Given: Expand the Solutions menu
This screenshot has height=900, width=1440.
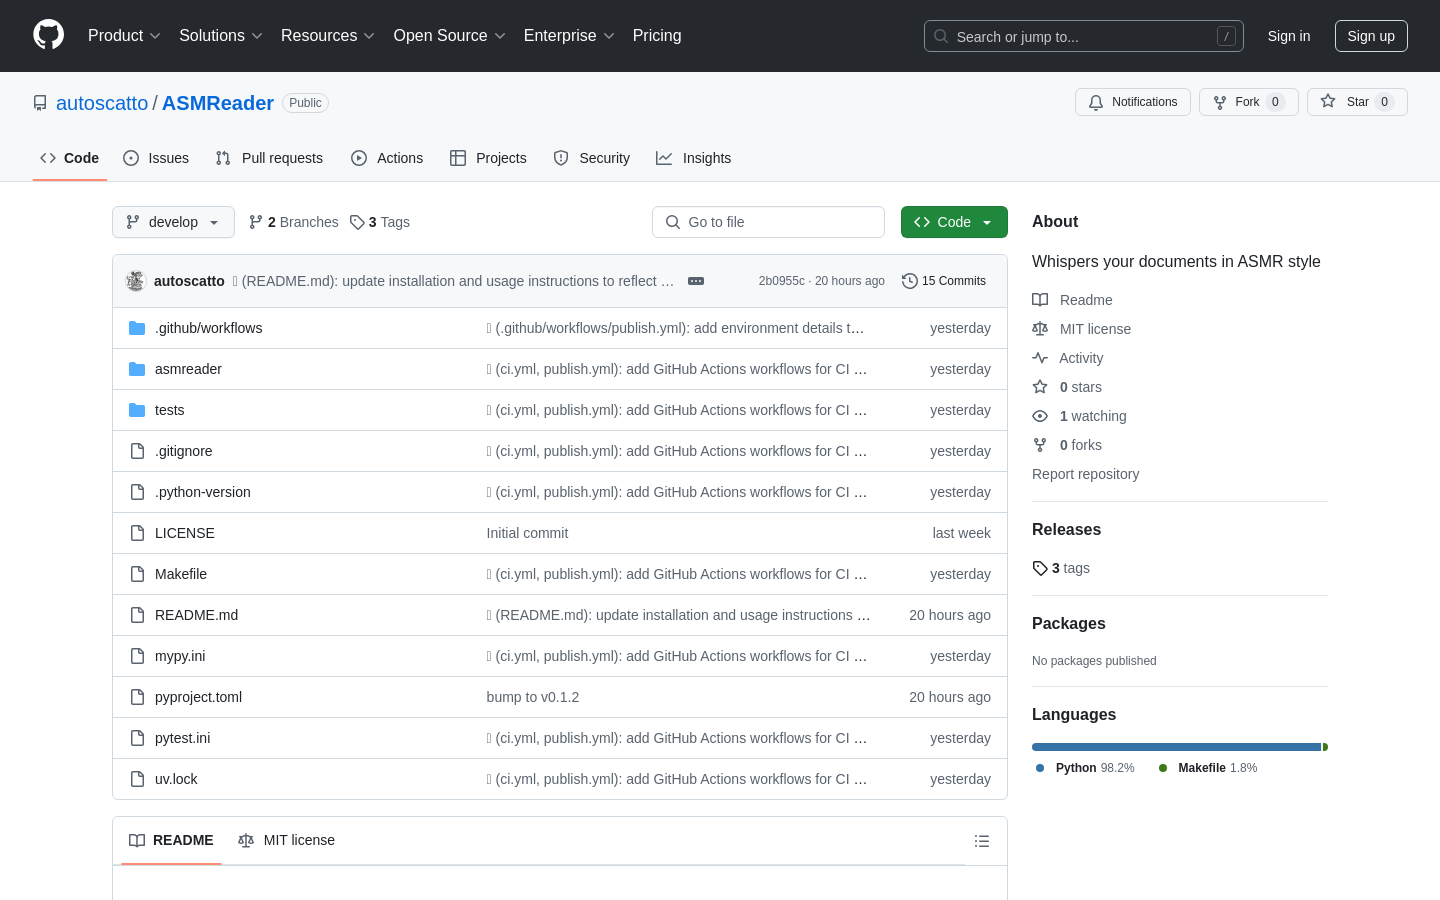Looking at the screenshot, I should (221, 36).
